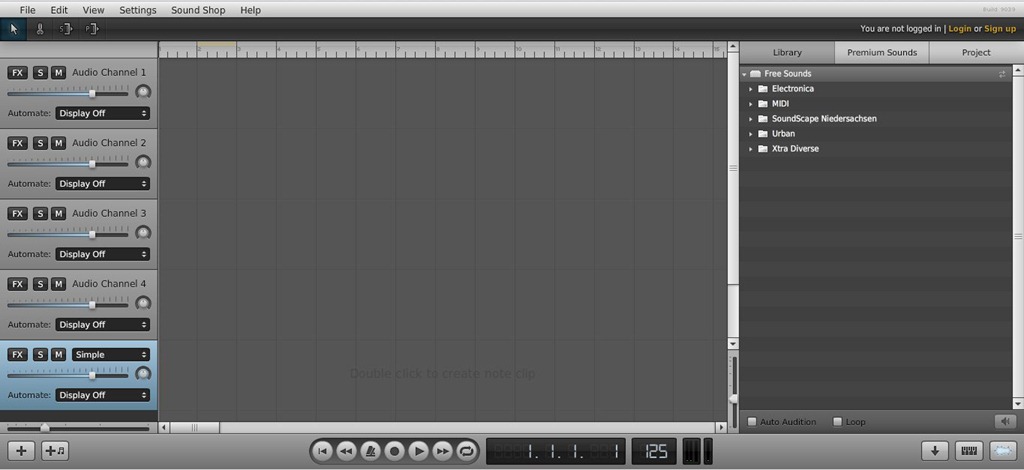
Task: Open Automate dropdown for Audio Channel 3
Action: (x=103, y=255)
